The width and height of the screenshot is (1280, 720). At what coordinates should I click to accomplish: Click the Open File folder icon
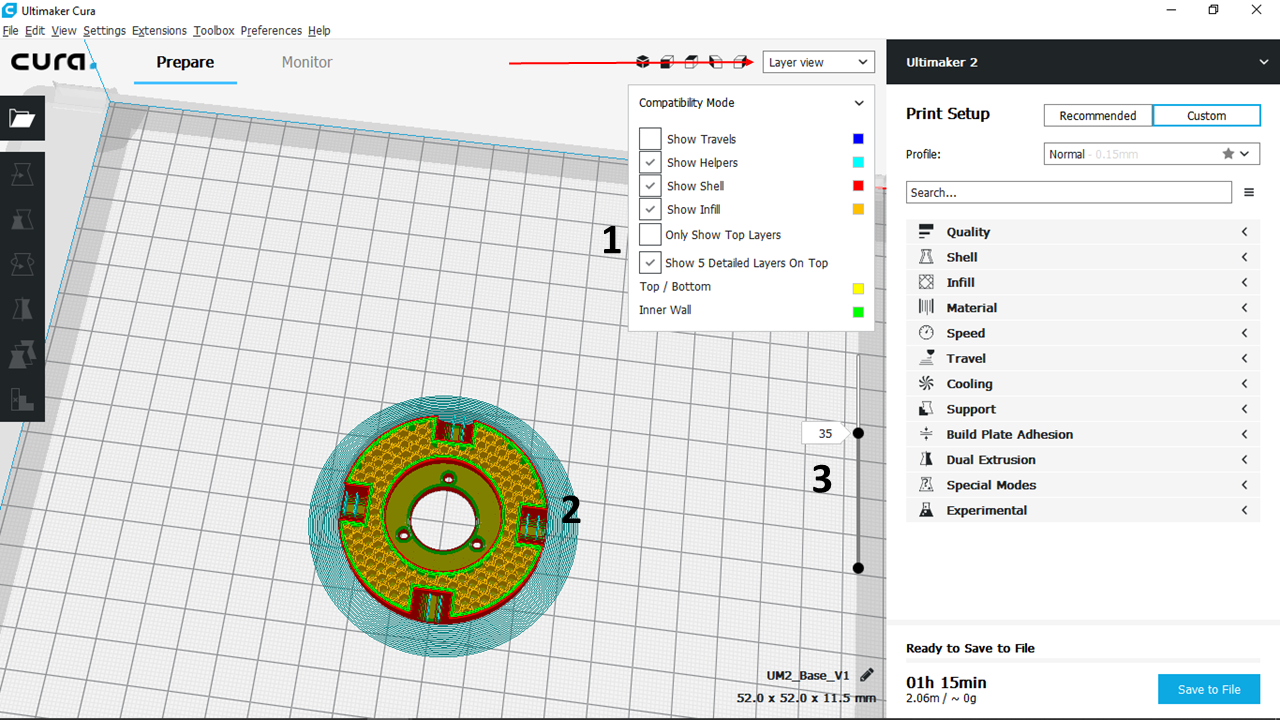22,119
